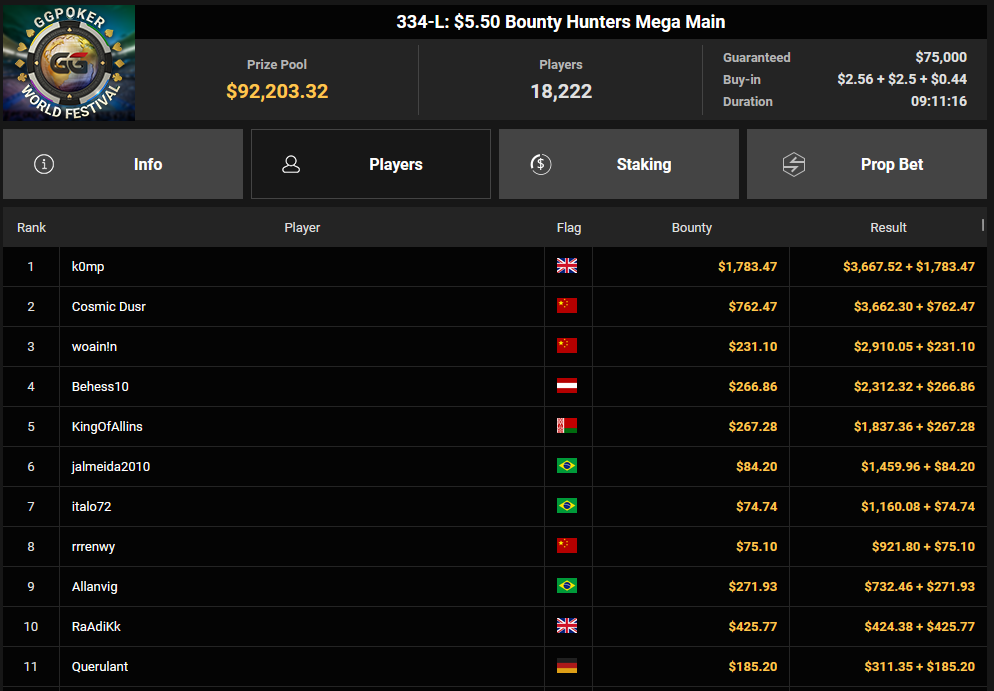The height and width of the screenshot is (691, 994).
Task: Click the Flag column header
Action: [x=569, y=228]
